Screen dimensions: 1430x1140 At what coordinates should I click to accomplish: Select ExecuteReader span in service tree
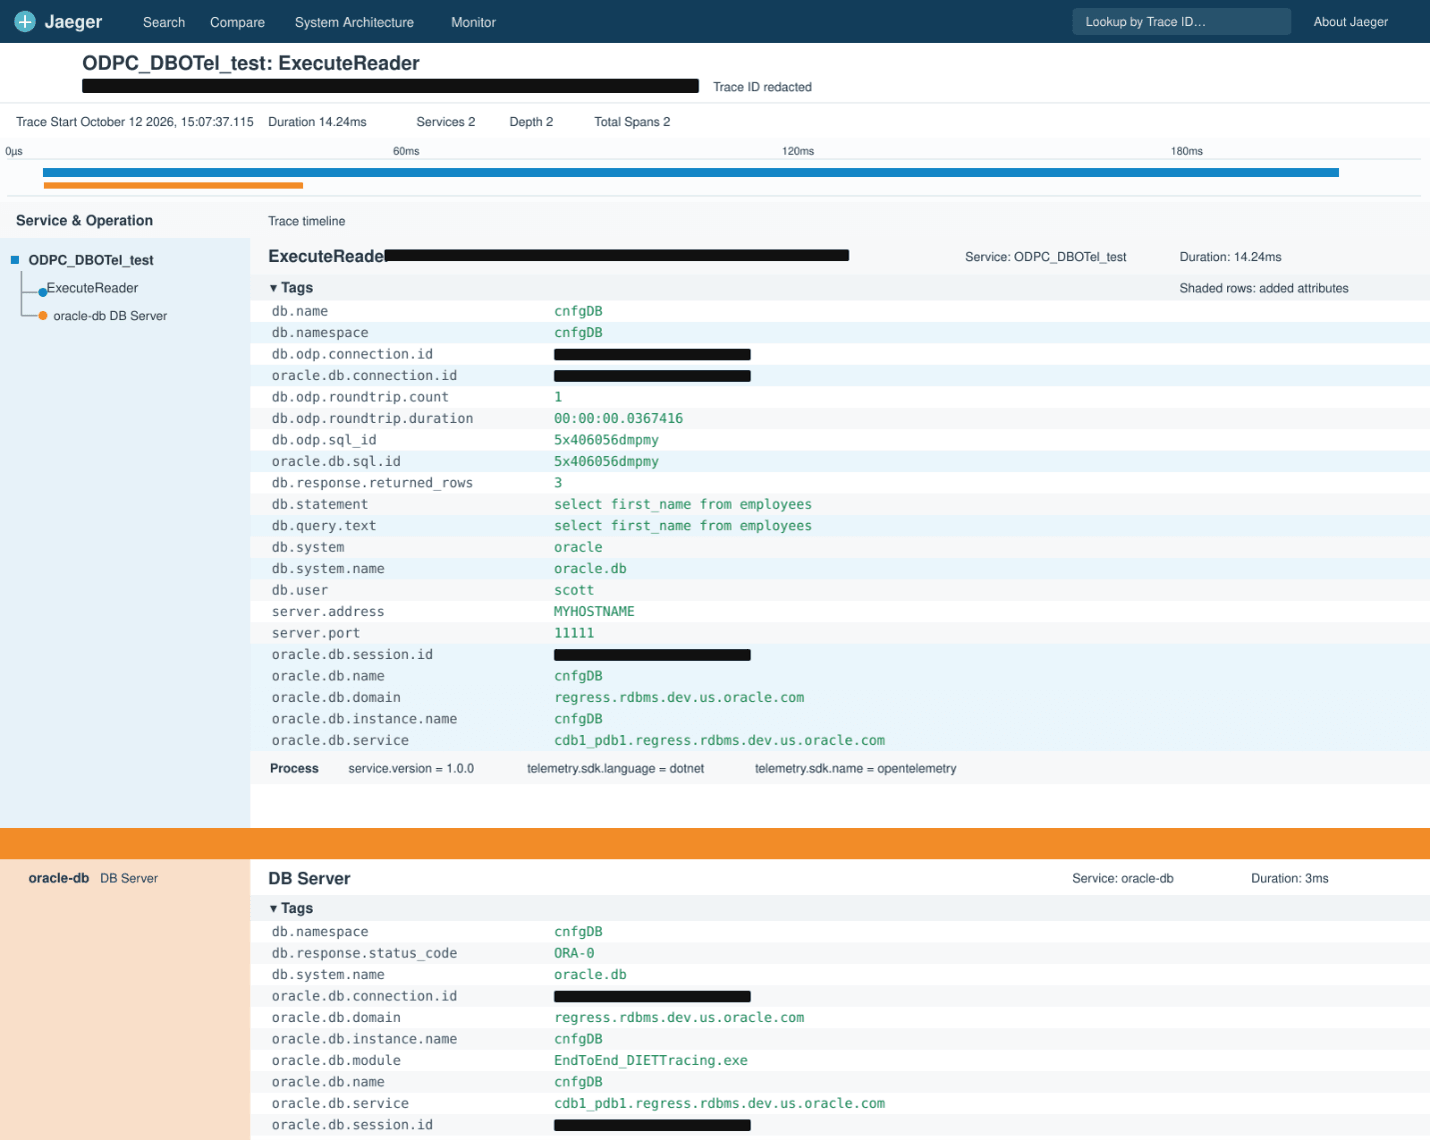click(92, 288)
